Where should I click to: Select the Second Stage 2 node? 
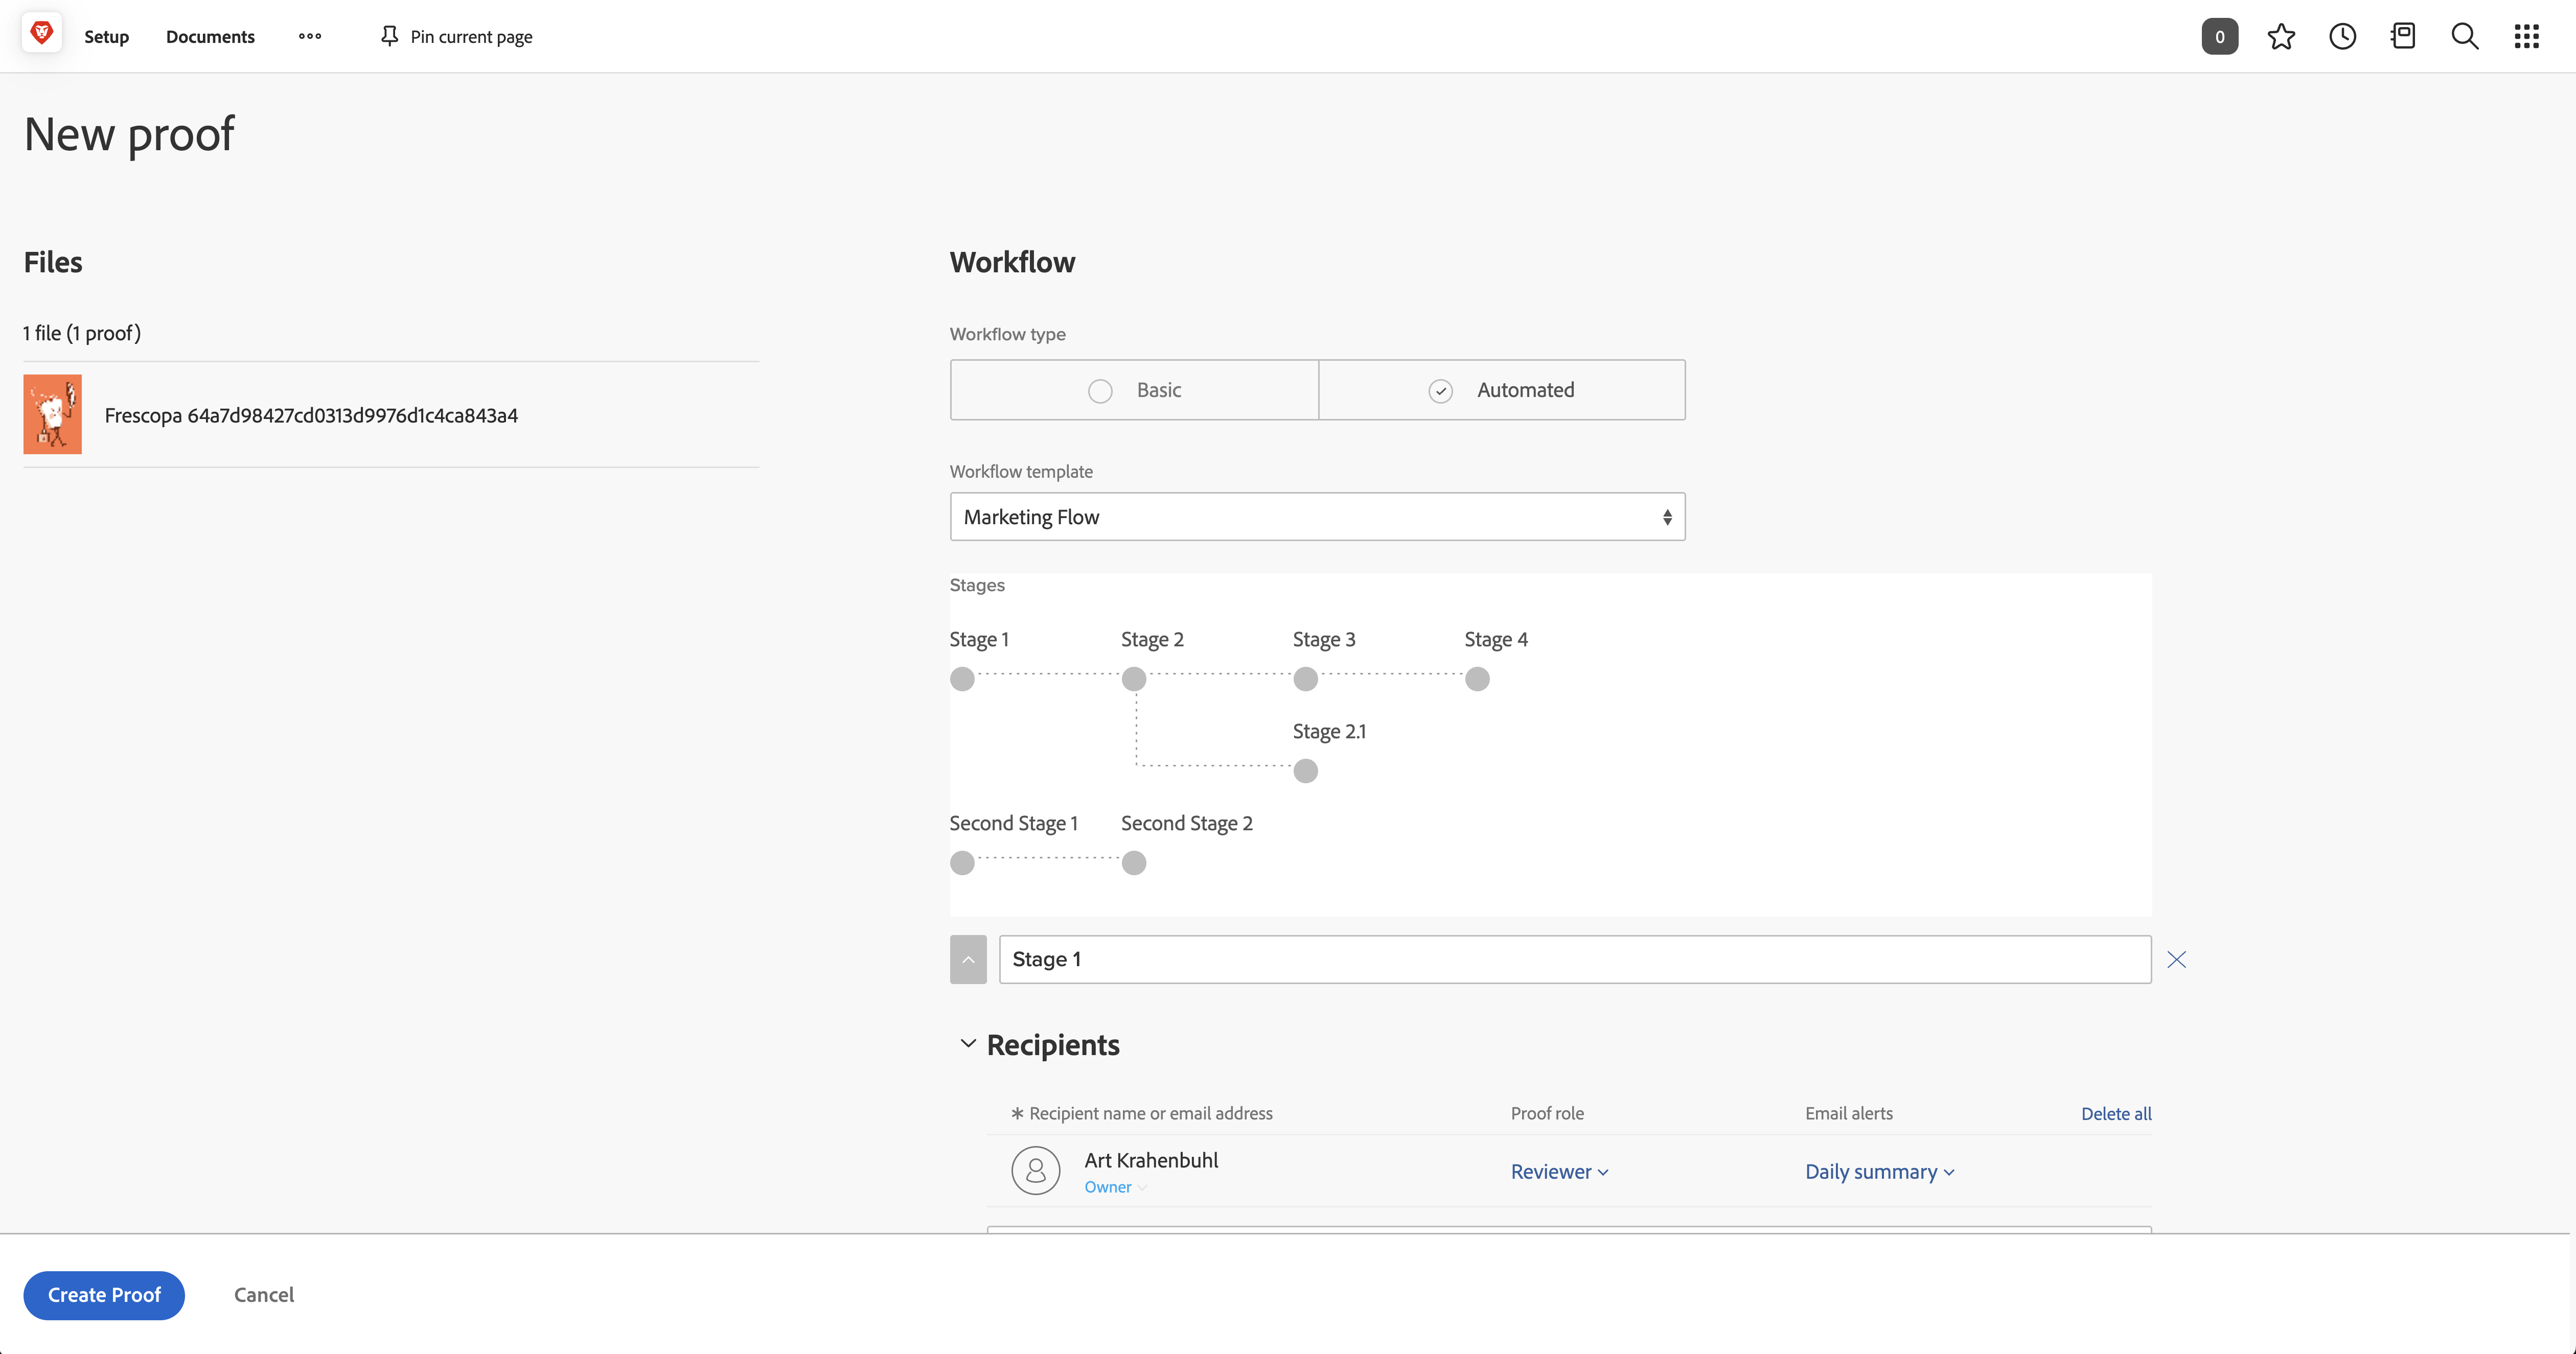(x=1133, y=863)
